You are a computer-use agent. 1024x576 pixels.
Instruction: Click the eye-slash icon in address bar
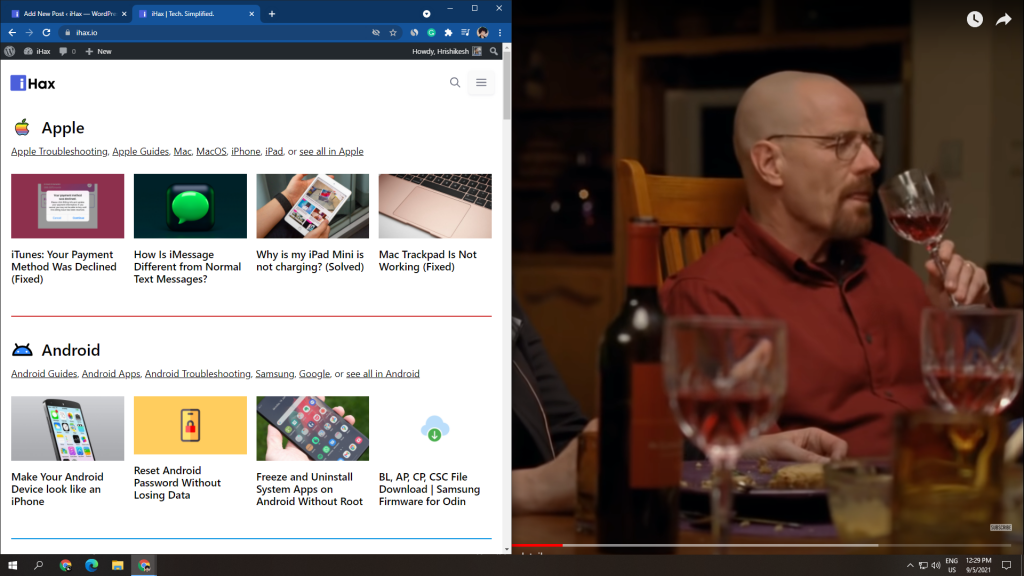tap(376, 32)
